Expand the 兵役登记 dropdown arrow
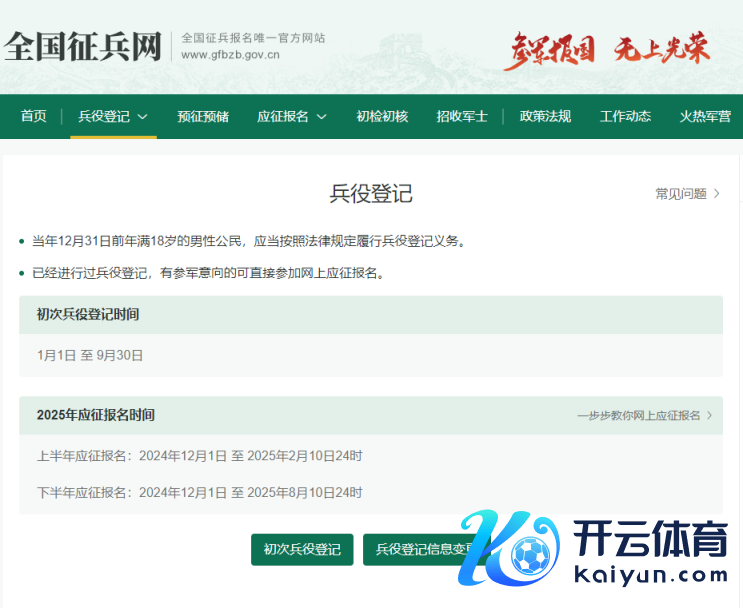This screenshot has height=608, width=743. coord(143,117)
